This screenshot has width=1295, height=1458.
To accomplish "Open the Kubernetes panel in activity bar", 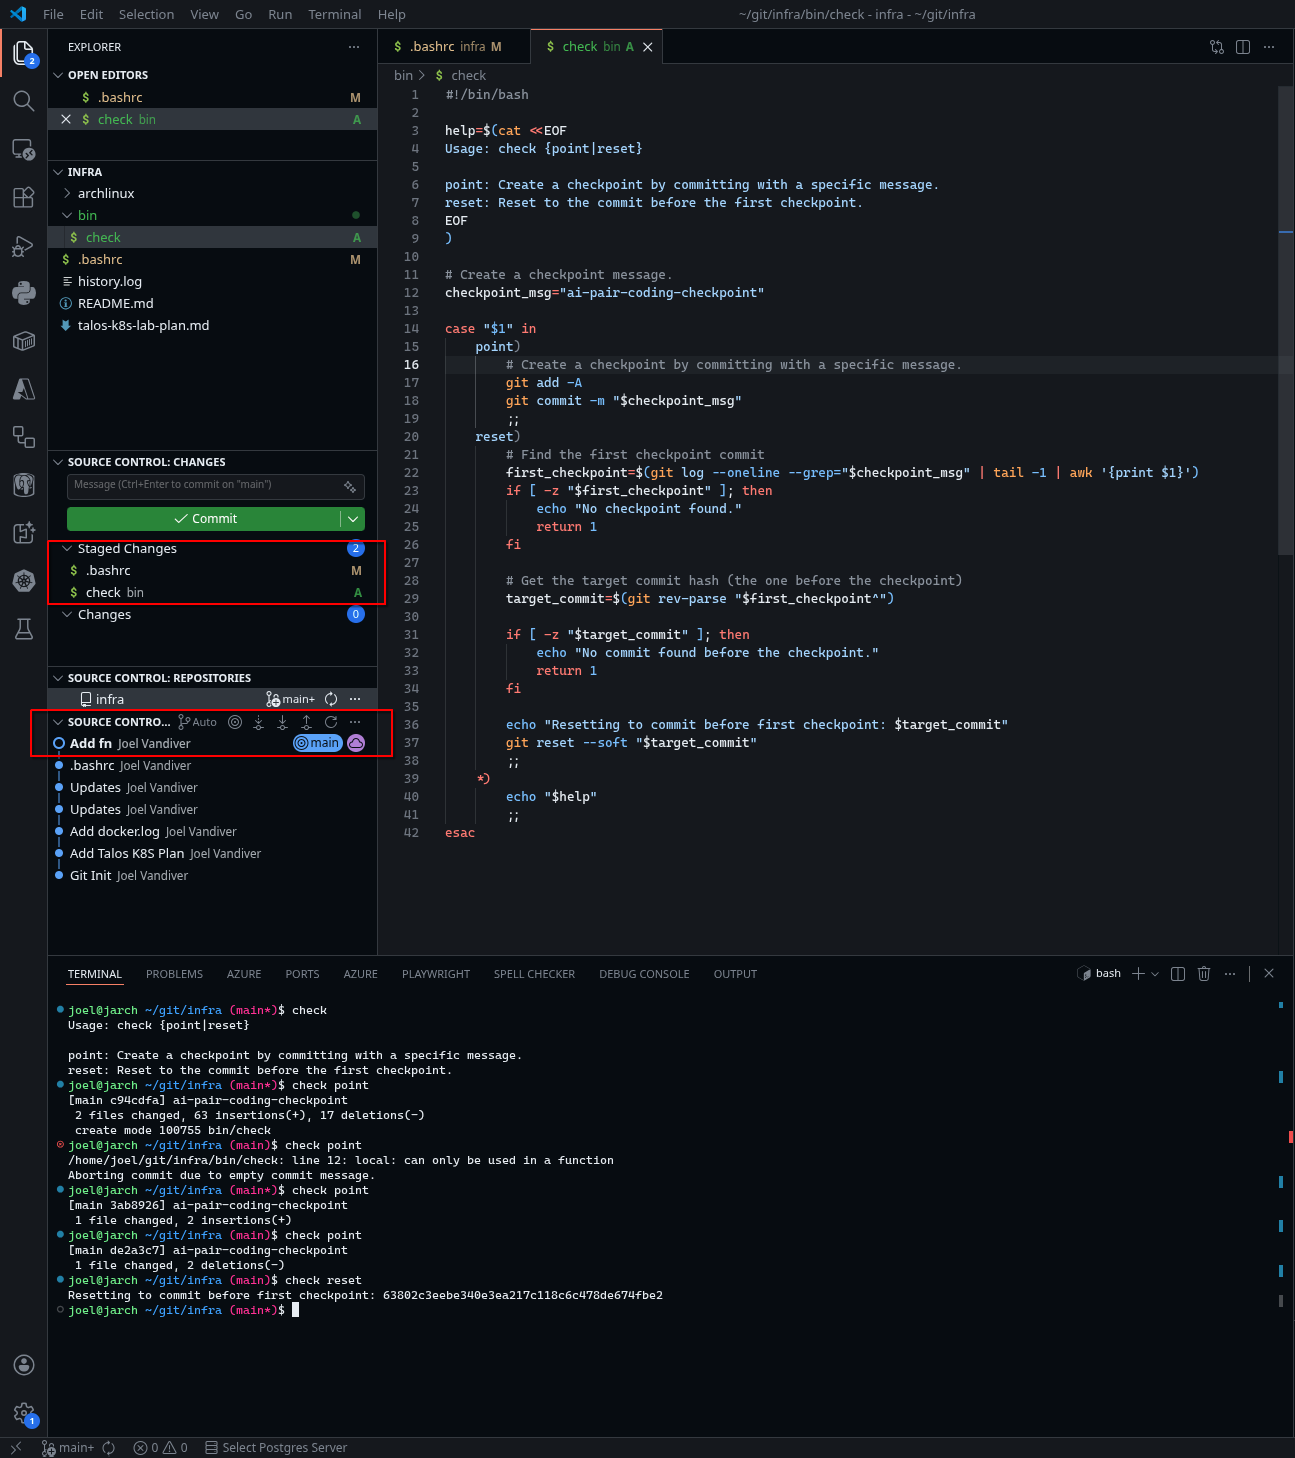I will tap(23, 581).
